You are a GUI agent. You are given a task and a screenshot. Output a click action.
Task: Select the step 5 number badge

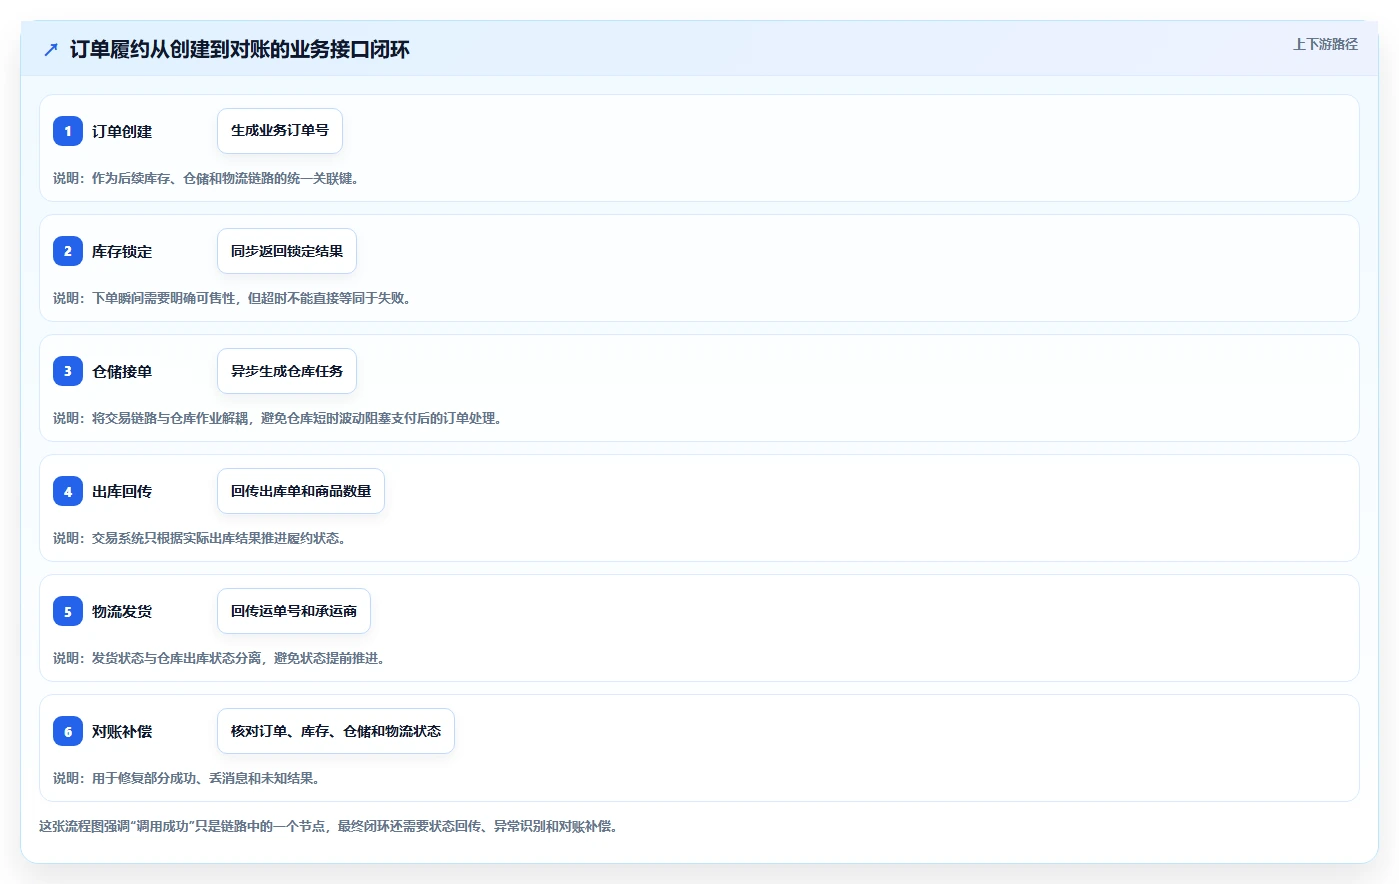pyautogui.click(x=68, y=611)
